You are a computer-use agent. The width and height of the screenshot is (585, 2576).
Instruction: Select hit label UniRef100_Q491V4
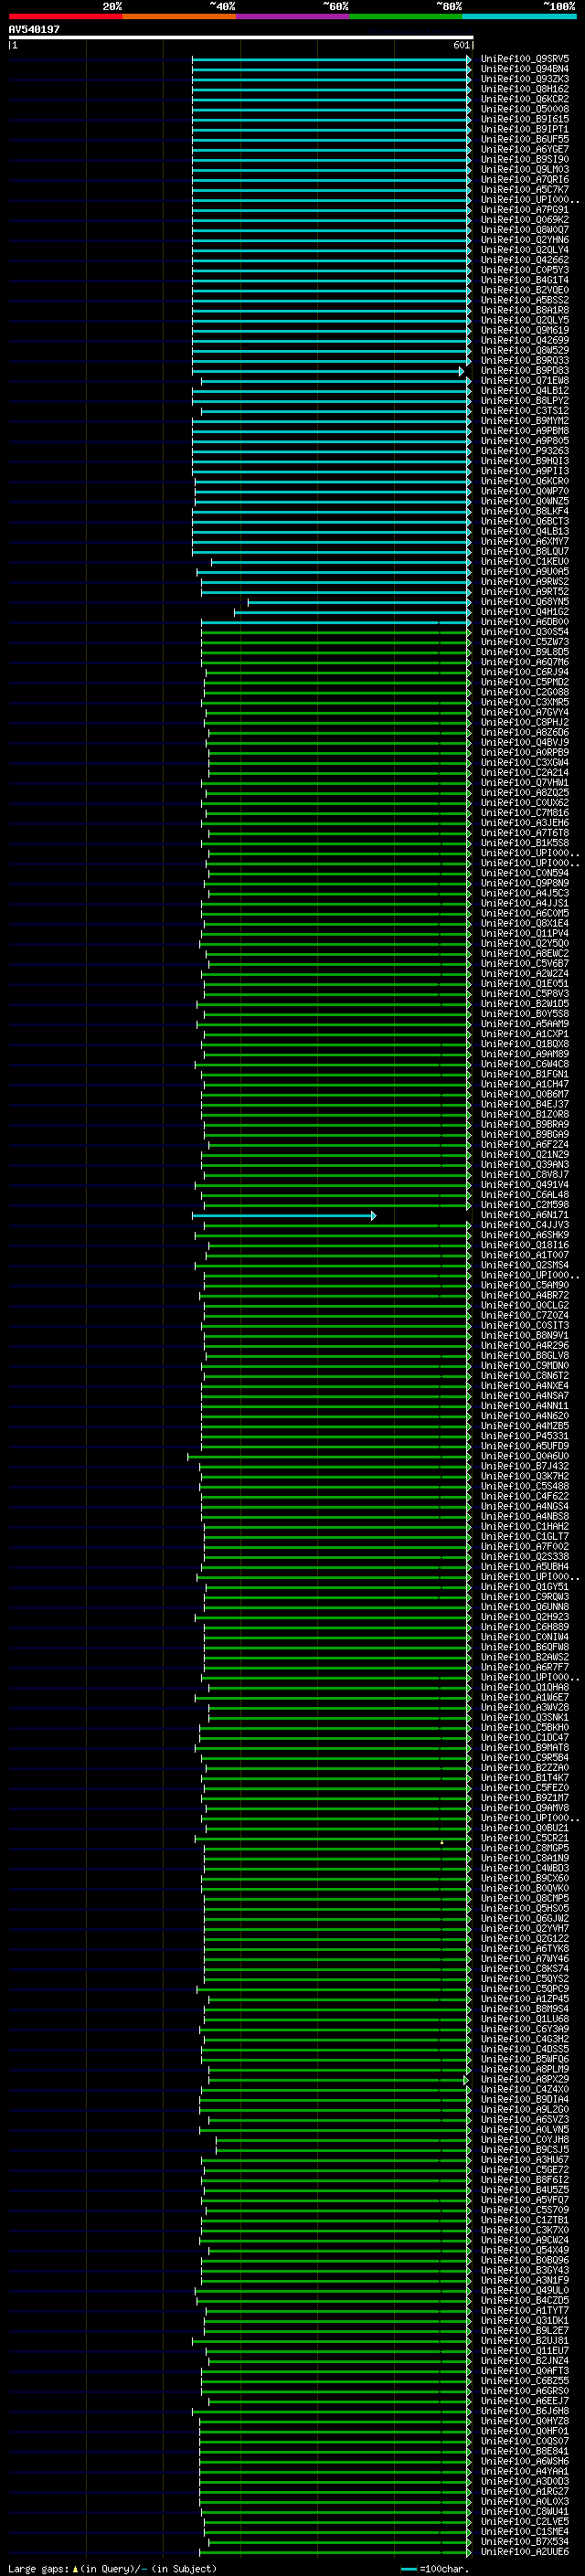[x=525, y=1185]
